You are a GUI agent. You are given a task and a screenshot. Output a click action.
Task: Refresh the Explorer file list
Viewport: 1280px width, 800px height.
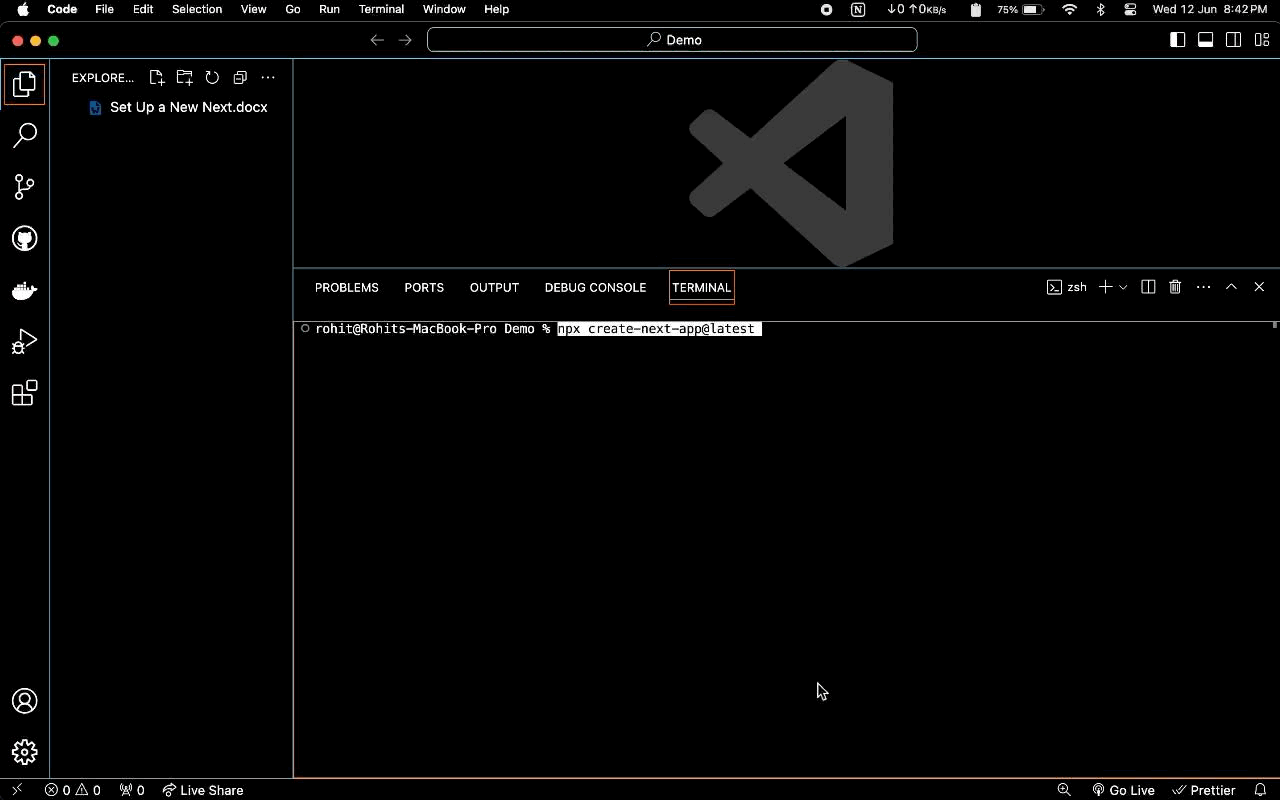click(212, 77)
